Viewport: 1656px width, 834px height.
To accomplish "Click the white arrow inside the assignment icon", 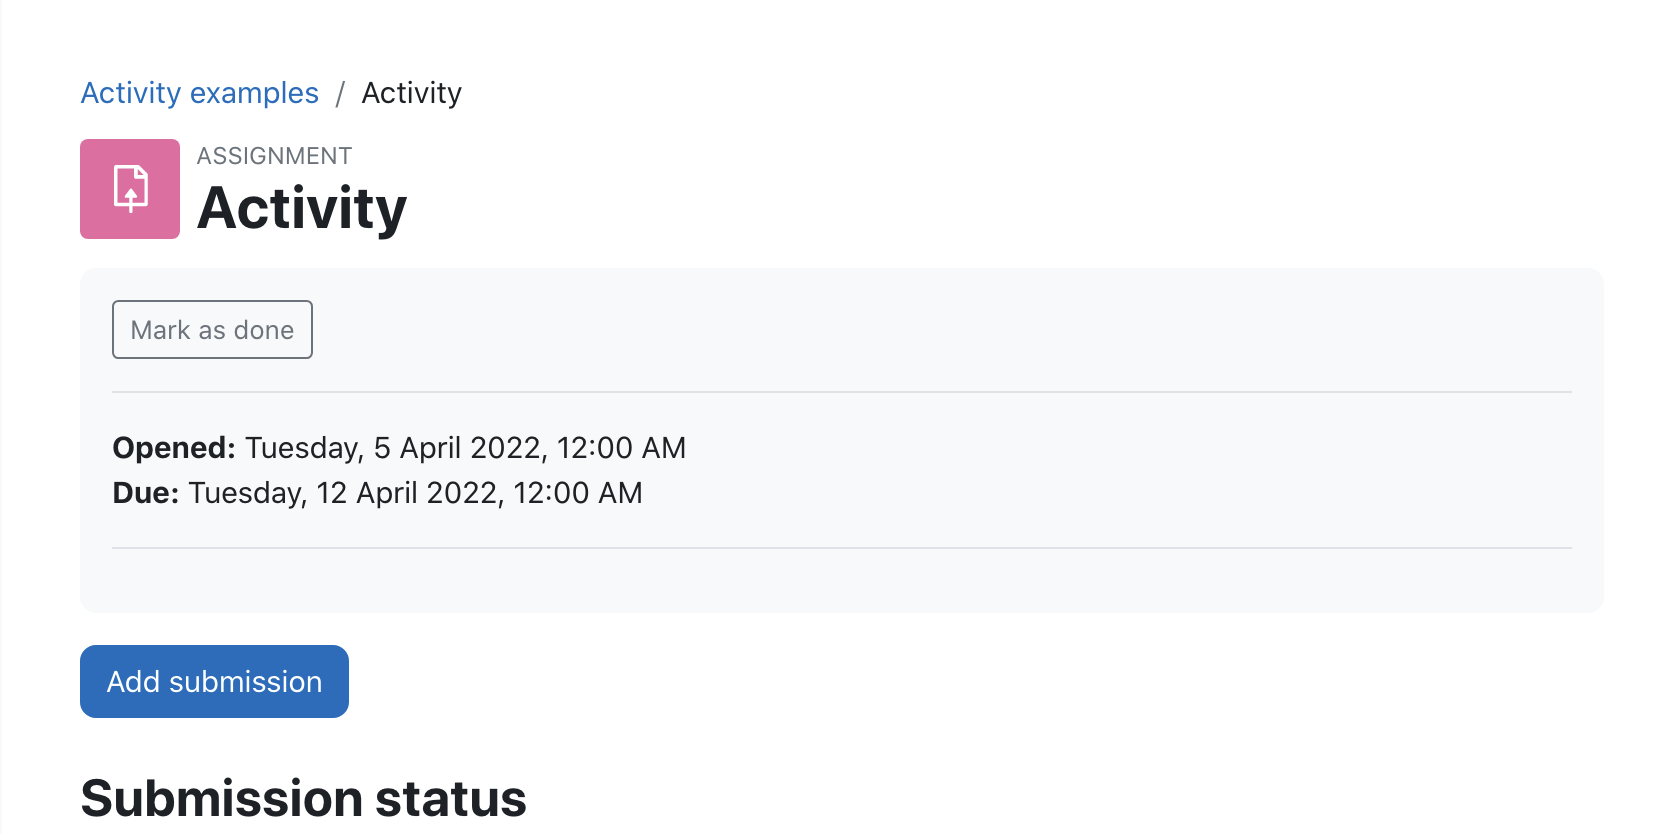I will (x=130, y=195).
